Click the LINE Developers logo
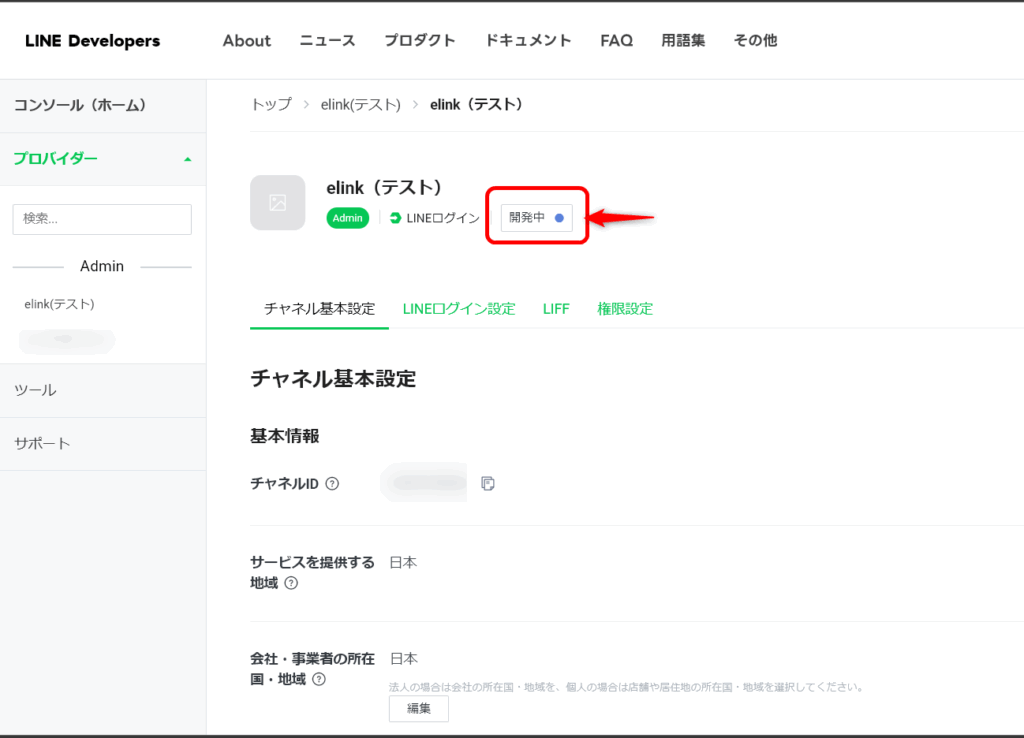This screenshot has height=738, width=1024. click(x=92, y=40)
